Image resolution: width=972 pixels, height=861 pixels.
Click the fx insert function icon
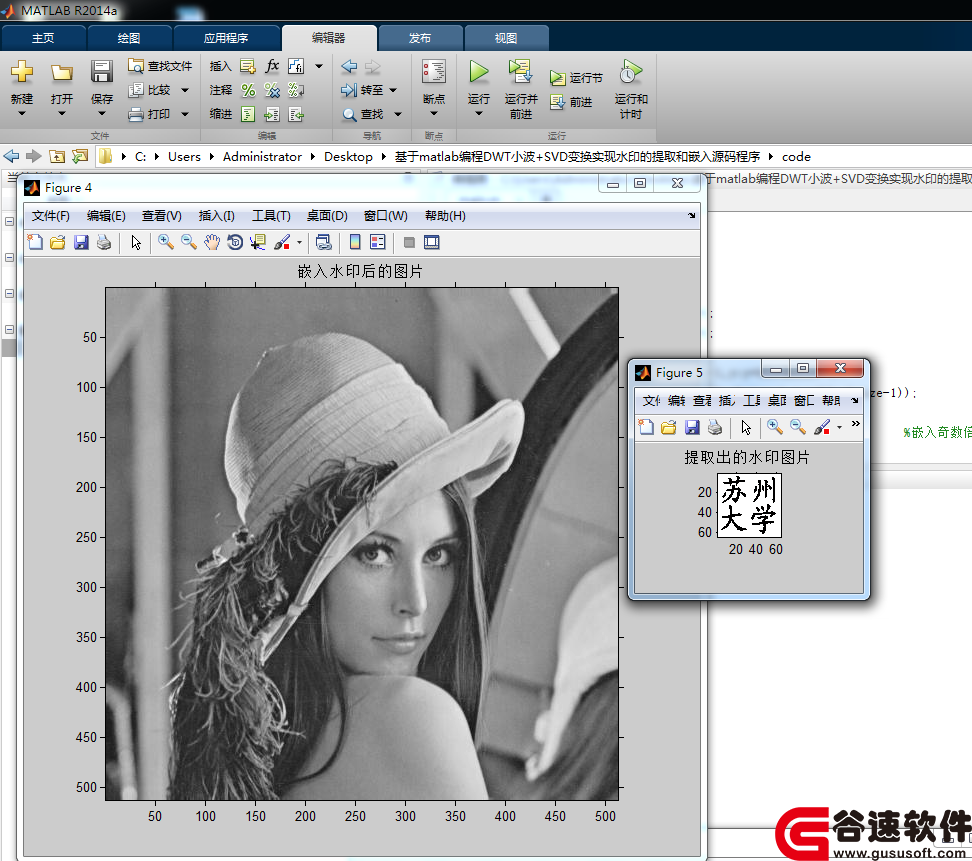(272, 66)
